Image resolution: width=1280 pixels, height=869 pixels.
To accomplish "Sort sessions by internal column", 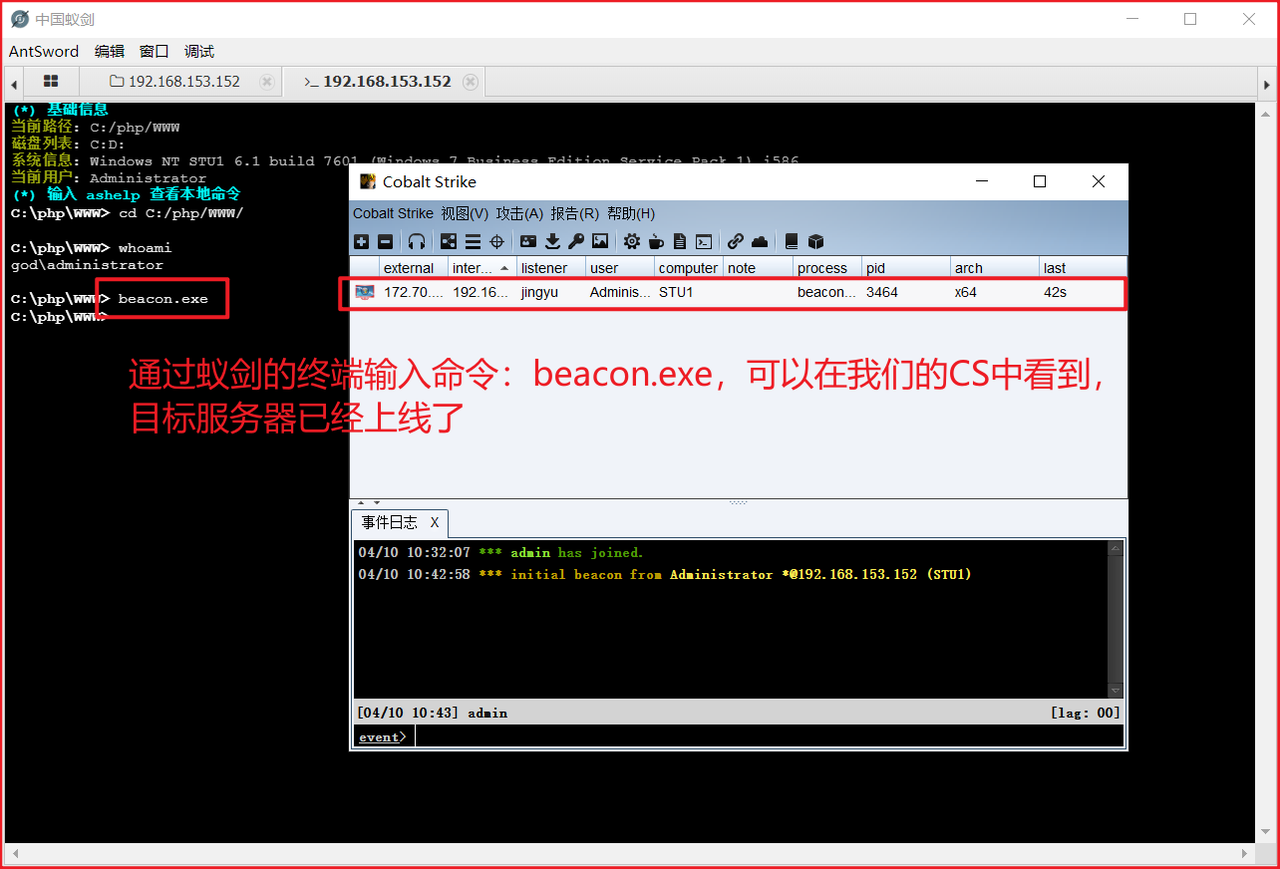I will [482, 268].
